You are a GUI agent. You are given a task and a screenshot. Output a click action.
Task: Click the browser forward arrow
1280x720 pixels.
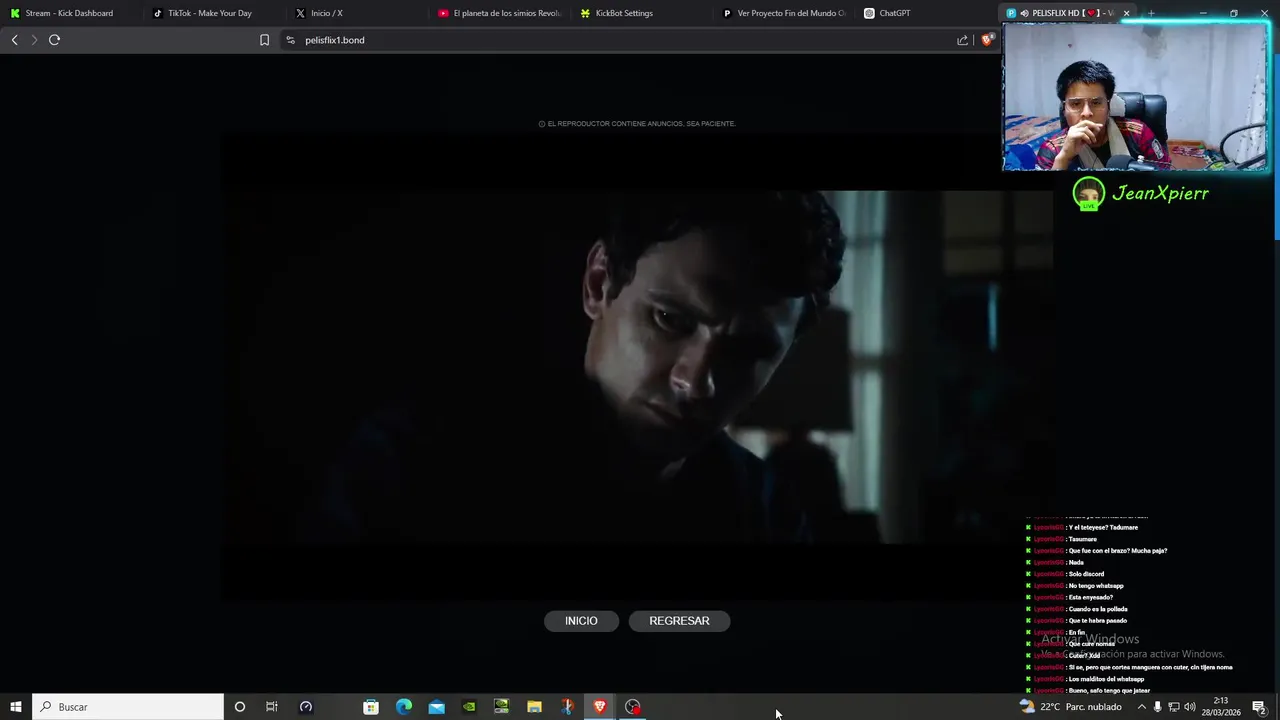point(34,40)
